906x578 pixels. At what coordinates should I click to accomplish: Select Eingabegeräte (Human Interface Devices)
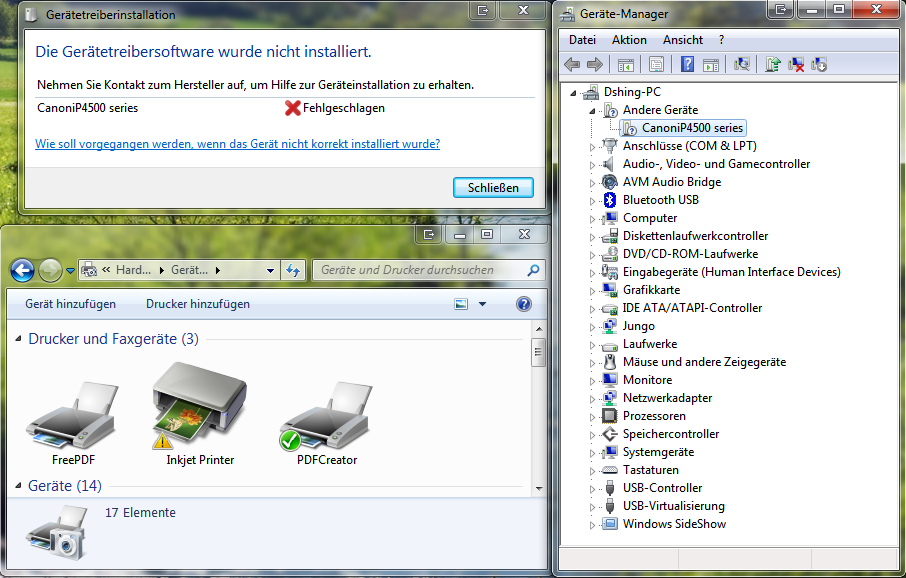(x=732, y=272)
